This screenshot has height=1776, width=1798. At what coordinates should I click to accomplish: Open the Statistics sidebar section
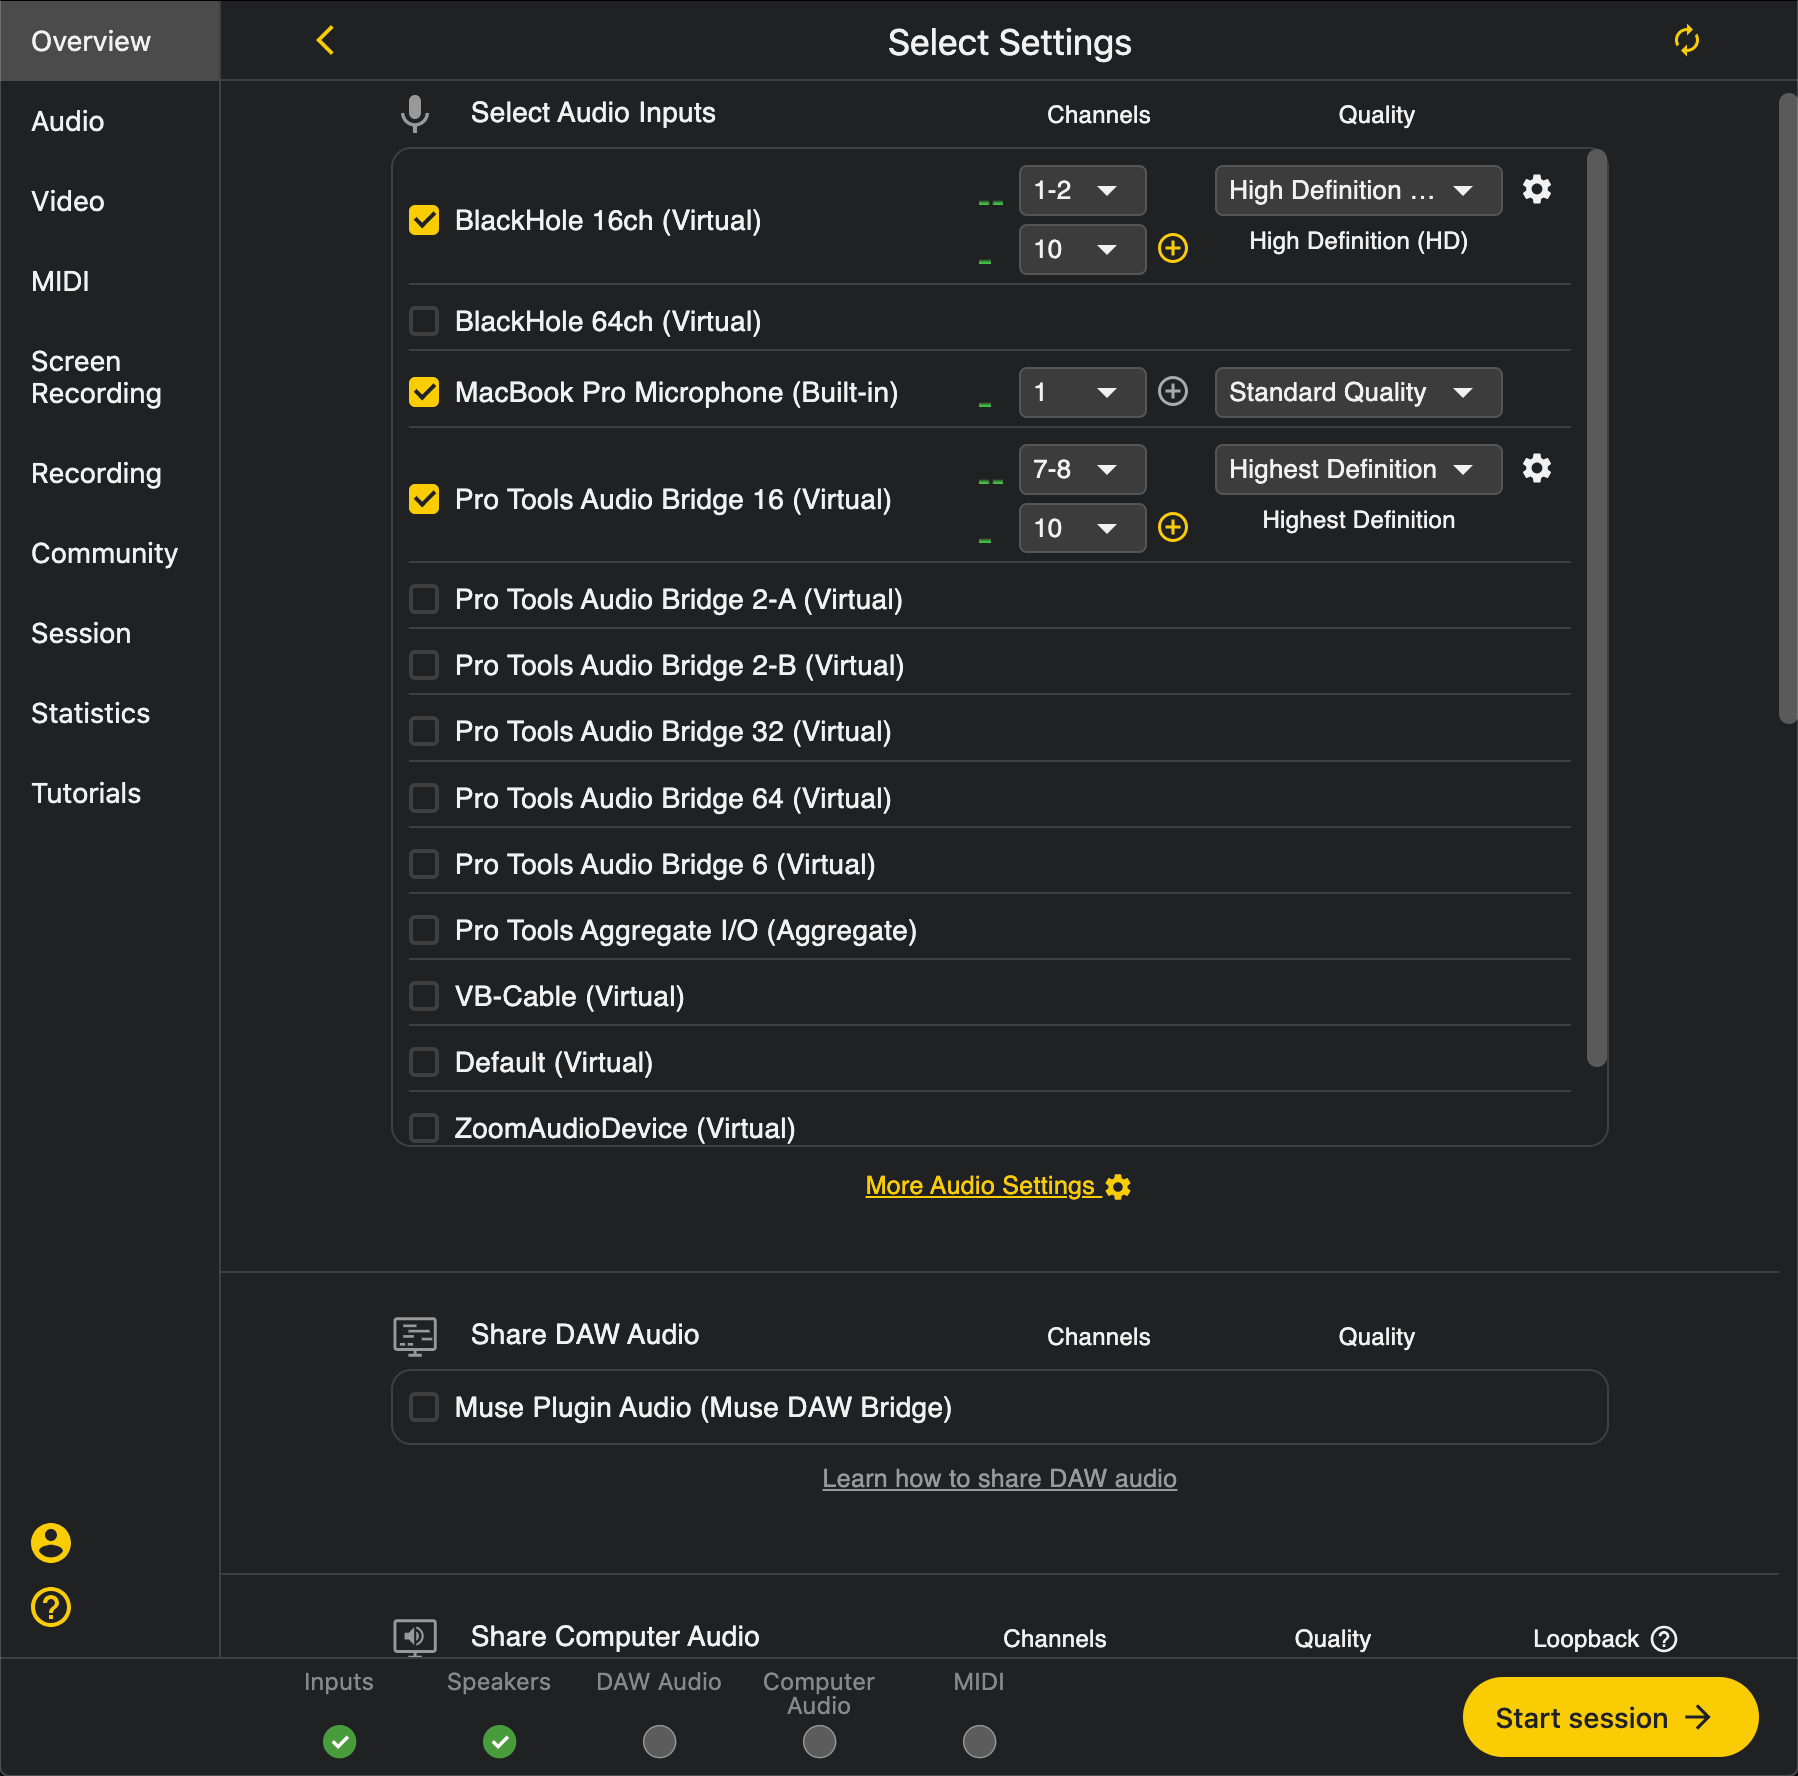[90, 713]
